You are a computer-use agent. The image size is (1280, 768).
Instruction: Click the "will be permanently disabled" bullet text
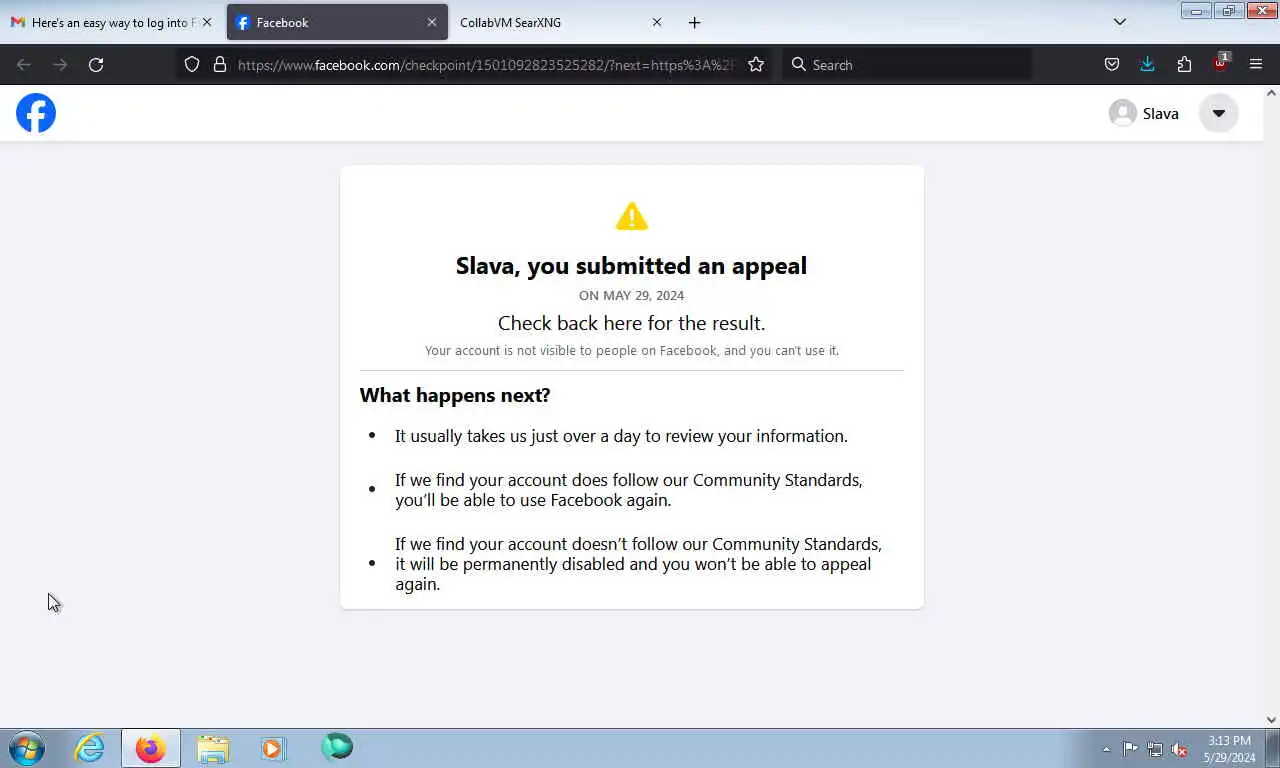(638, 564)
